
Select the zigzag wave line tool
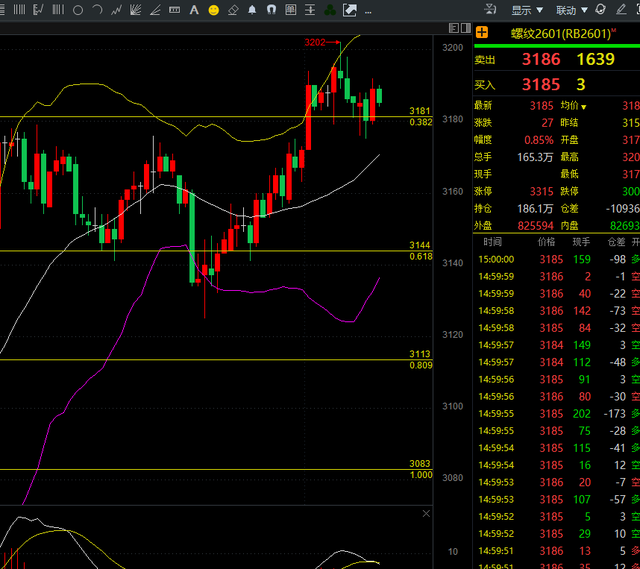tap(116, 10)
